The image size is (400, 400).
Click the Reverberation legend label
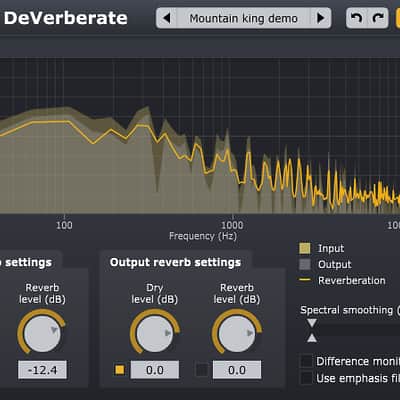click(352, 280)
